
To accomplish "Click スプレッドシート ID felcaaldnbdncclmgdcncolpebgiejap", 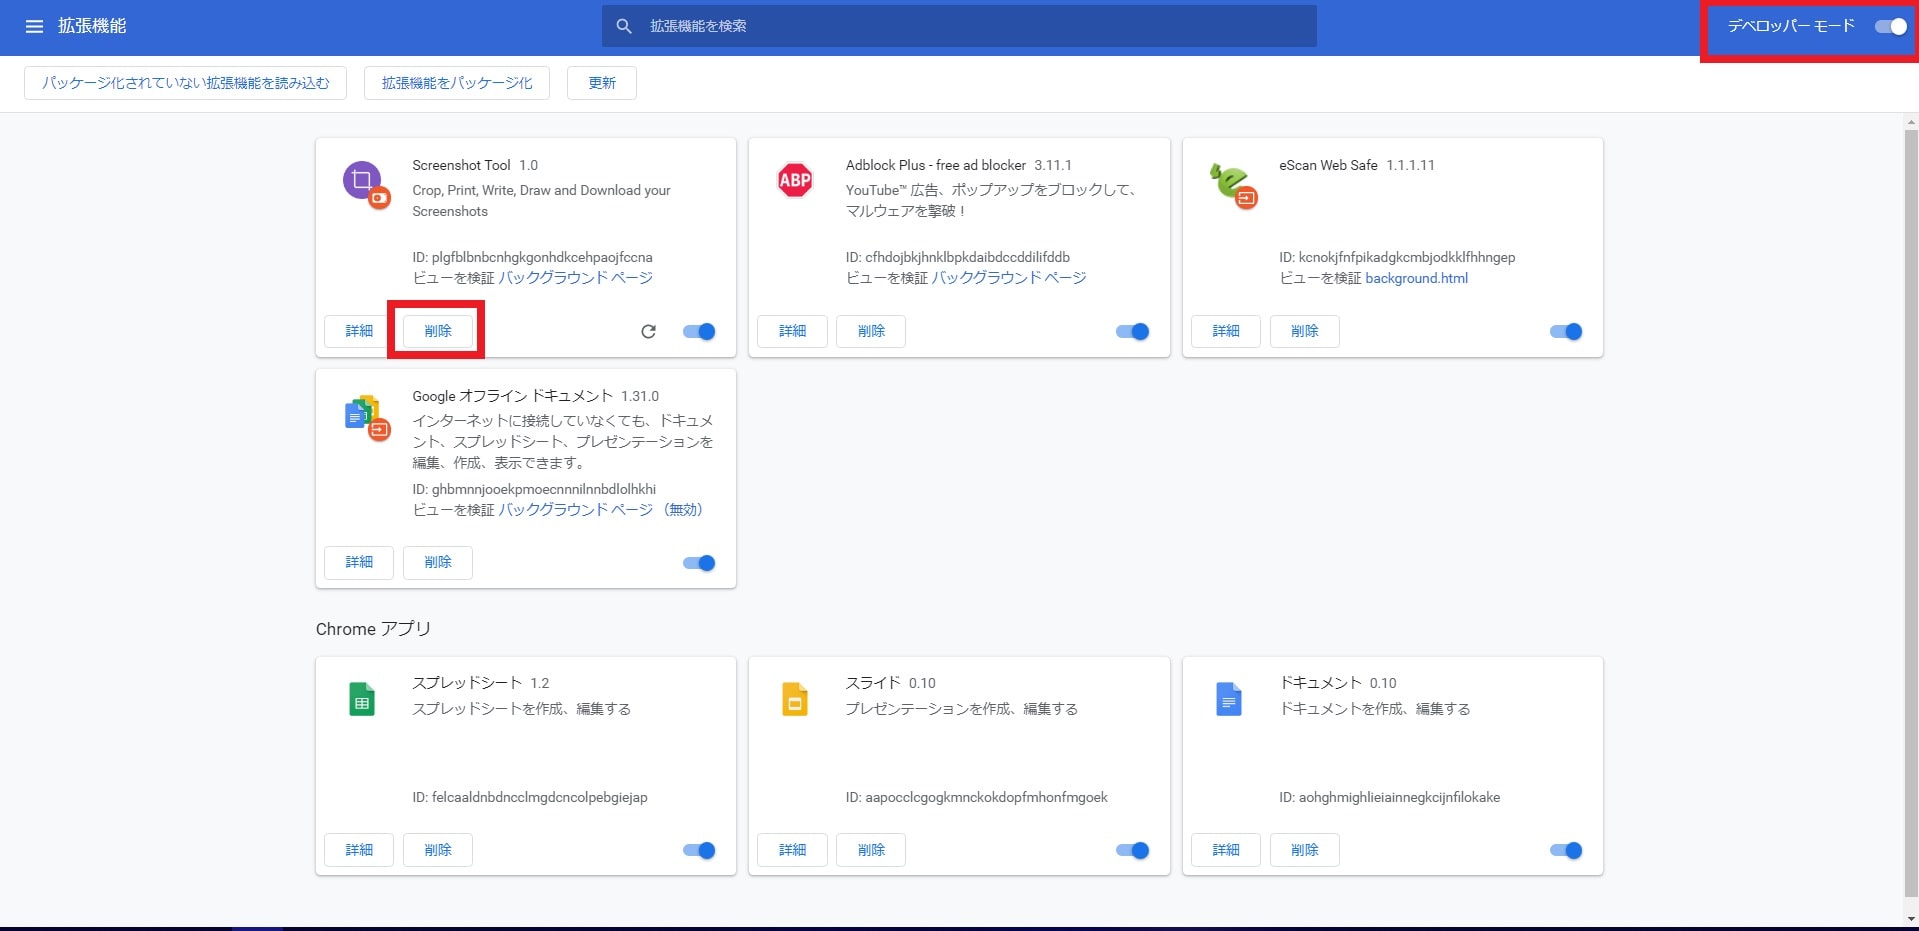I will click(530, 797).
